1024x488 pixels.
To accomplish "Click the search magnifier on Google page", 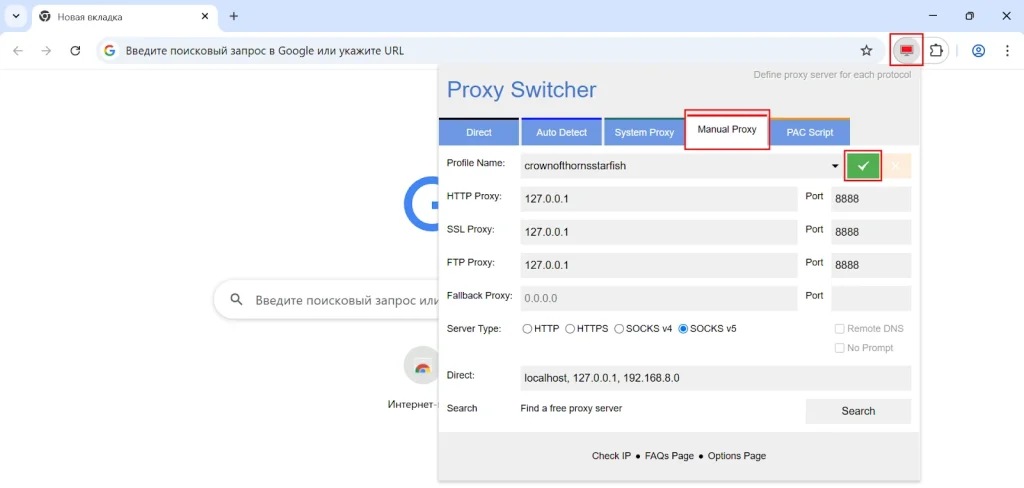I will click(236, 300).
